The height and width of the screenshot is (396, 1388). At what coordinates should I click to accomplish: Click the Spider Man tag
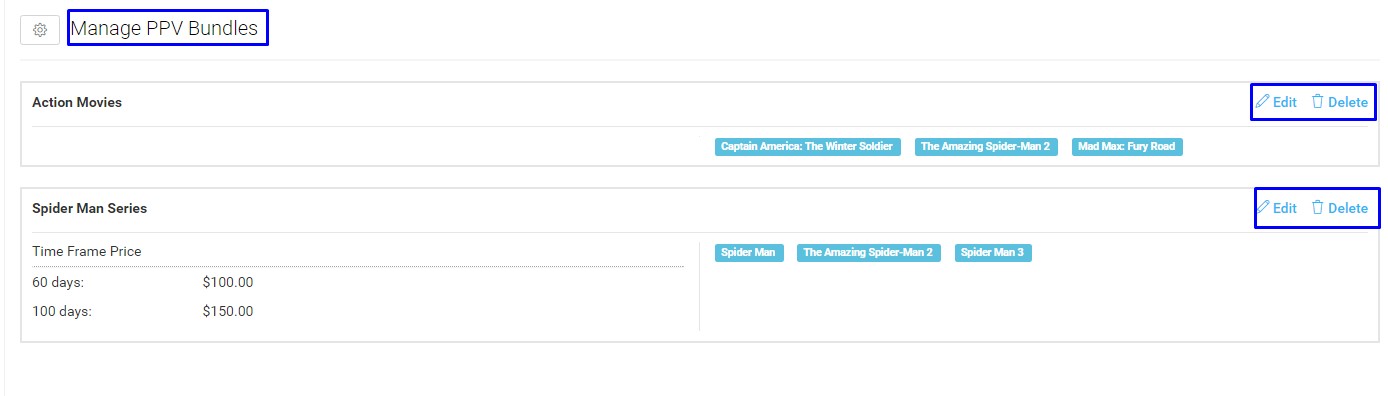(x=749, y=253)
